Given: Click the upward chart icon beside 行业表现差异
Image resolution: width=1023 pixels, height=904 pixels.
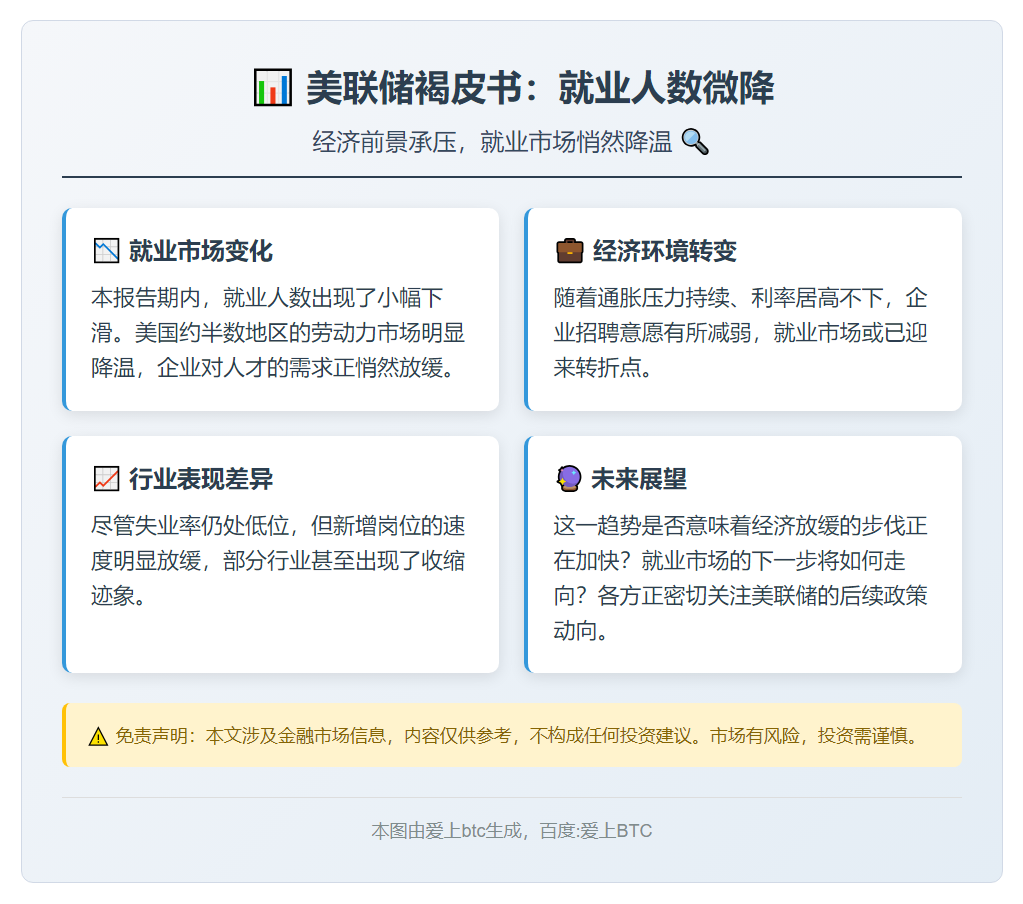Looking at the screenshot, I should tap(107, 478).
